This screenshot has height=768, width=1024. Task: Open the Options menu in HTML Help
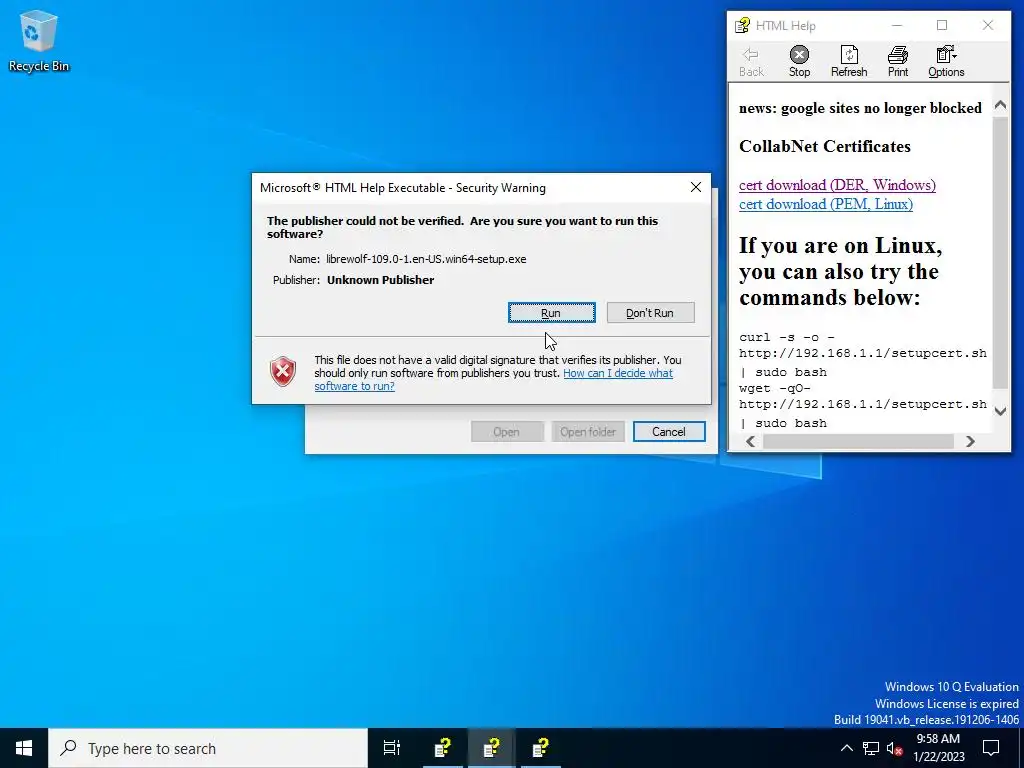point(946,62)
